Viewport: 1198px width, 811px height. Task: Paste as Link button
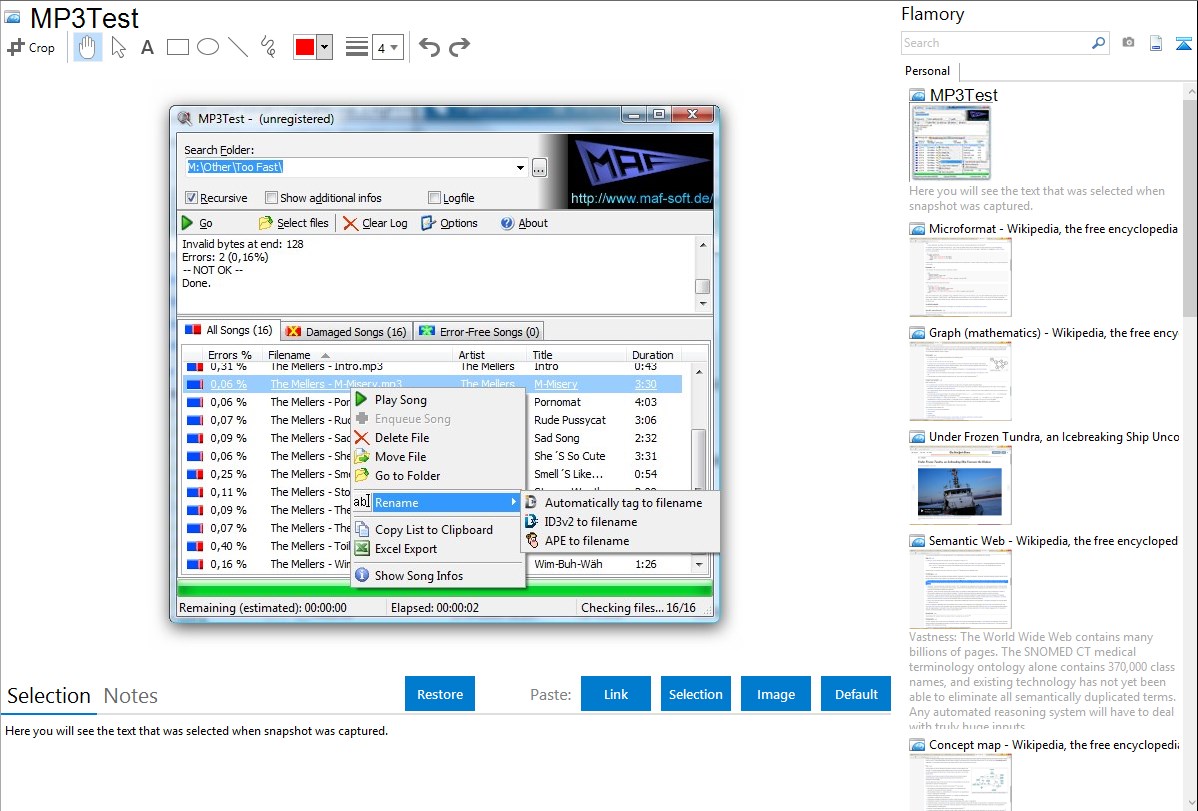coord(616,694)
